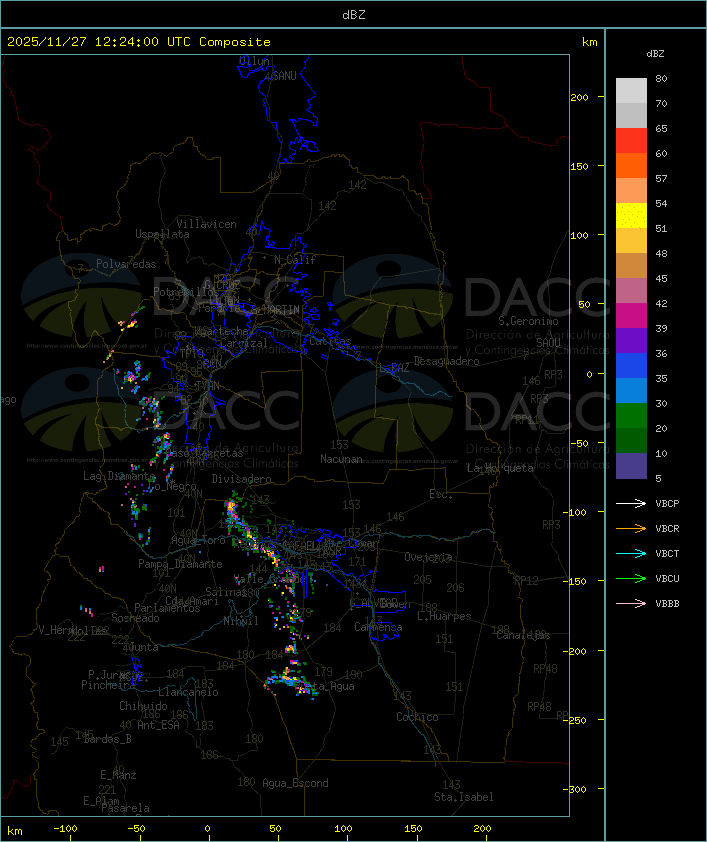Pick the red 60-65 dBZ swatch
The image size is (707, 842).
(x=631, y=141)
